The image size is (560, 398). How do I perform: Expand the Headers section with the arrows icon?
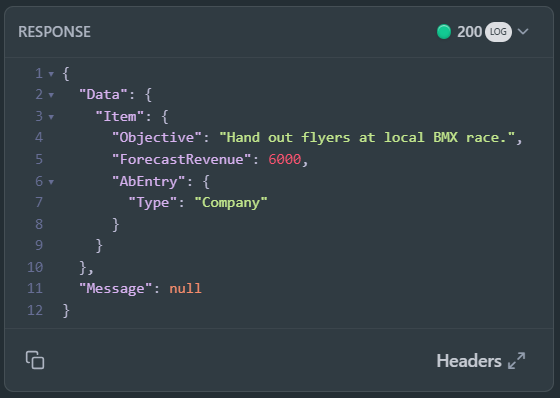pos(516,360)
